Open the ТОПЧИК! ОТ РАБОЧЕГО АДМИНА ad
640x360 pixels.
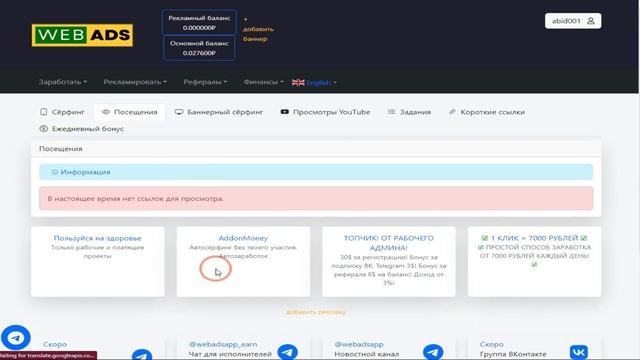[x=389, y=243]
